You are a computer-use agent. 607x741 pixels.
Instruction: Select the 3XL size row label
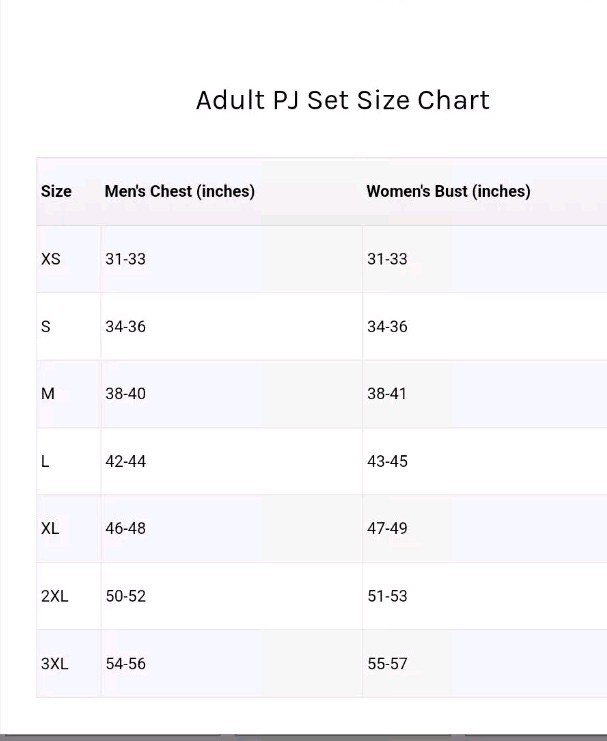point(54,663)
